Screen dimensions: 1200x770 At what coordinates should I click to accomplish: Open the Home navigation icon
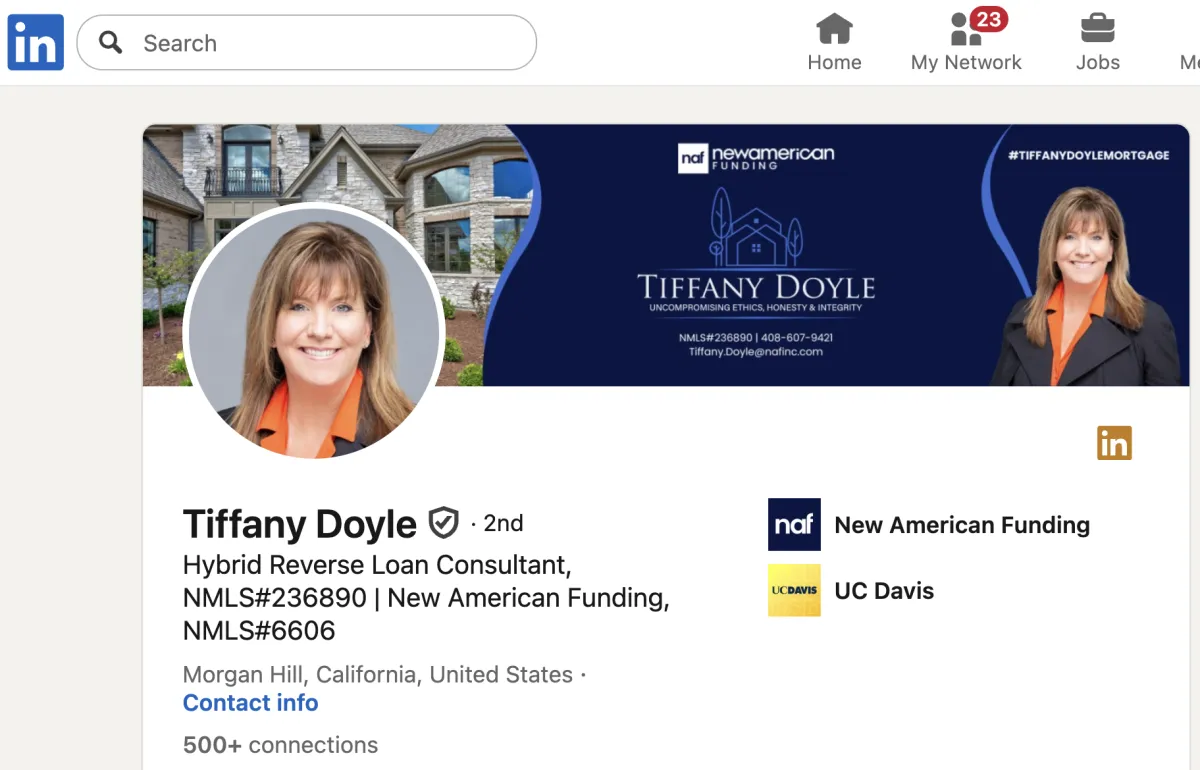834,28
